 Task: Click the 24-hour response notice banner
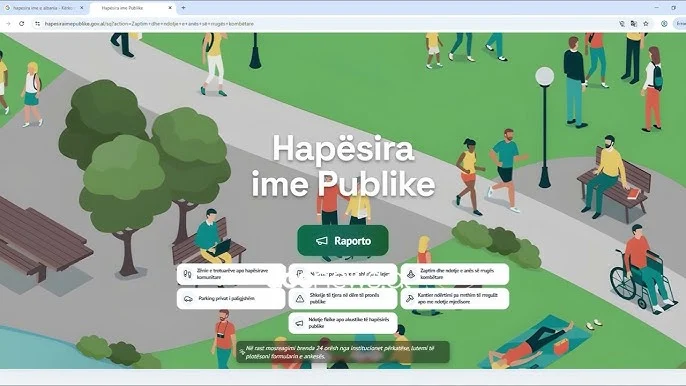[343, 352]
